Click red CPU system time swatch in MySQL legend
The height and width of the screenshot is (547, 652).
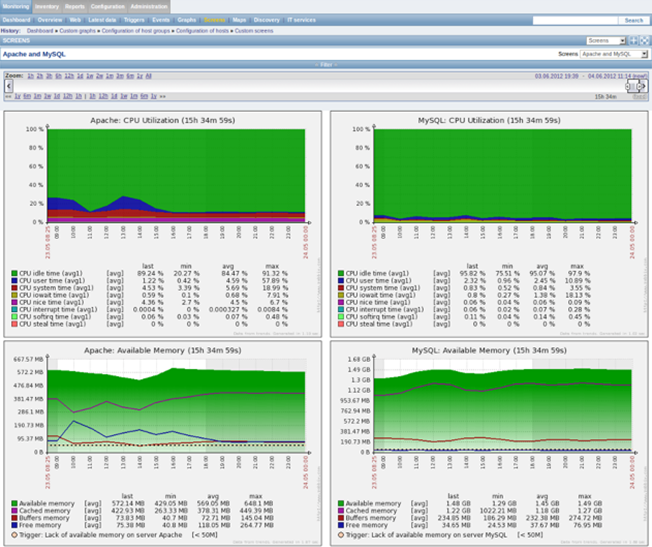coord(341,288)
